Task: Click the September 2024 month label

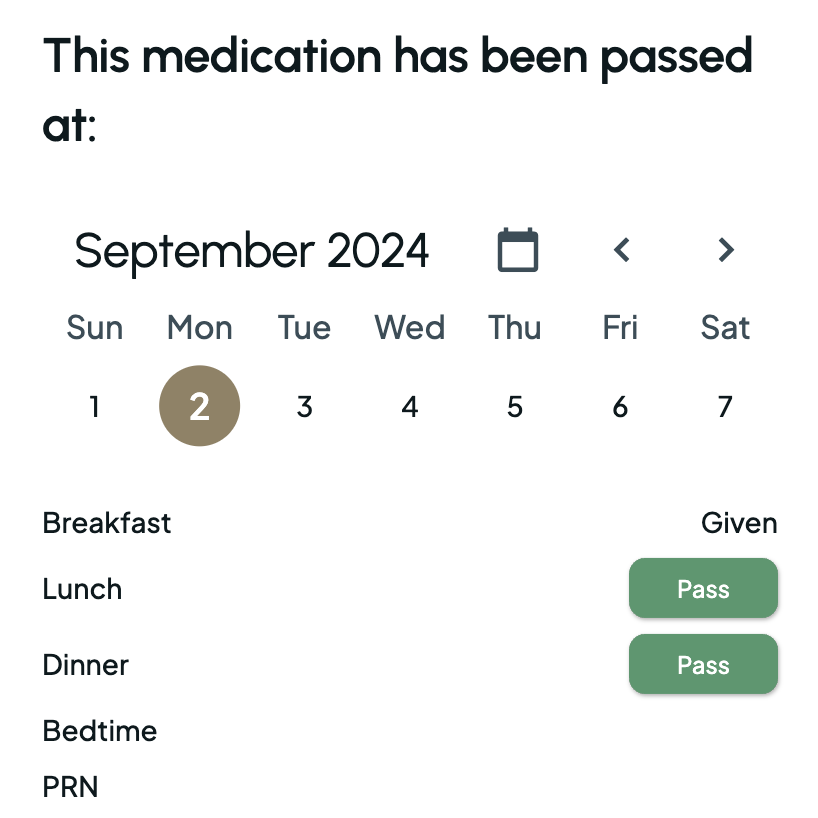Action: 252,251
